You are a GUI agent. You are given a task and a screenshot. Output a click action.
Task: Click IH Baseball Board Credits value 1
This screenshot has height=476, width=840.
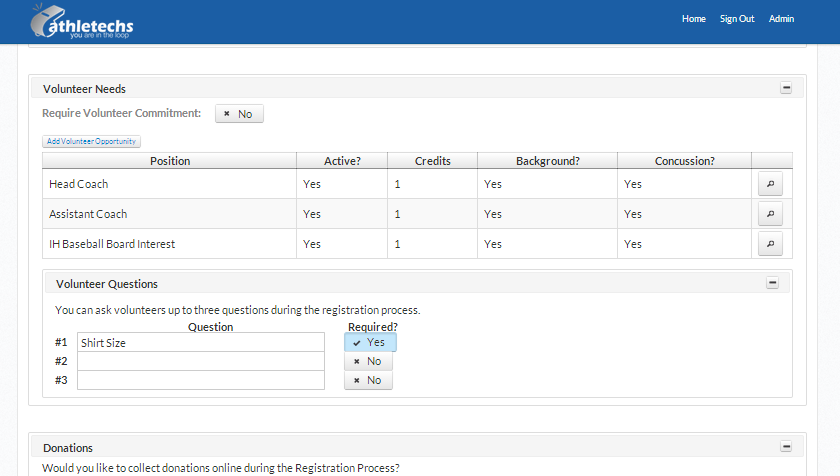point(432,244)
